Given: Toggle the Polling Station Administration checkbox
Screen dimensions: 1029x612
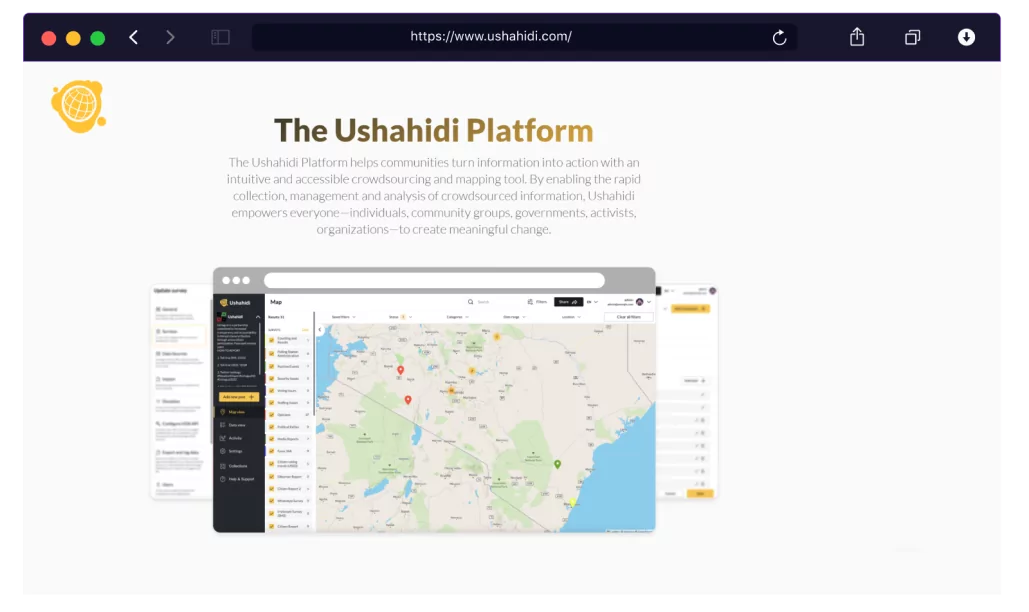Looking at the screenshot, I should click(x=272, y=354).
